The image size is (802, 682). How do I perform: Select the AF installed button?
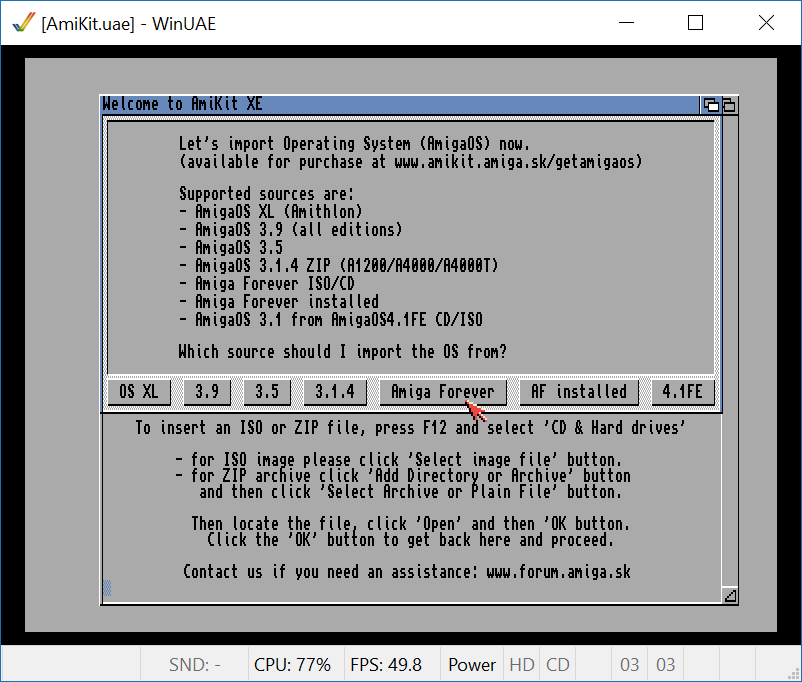(579, 392)
